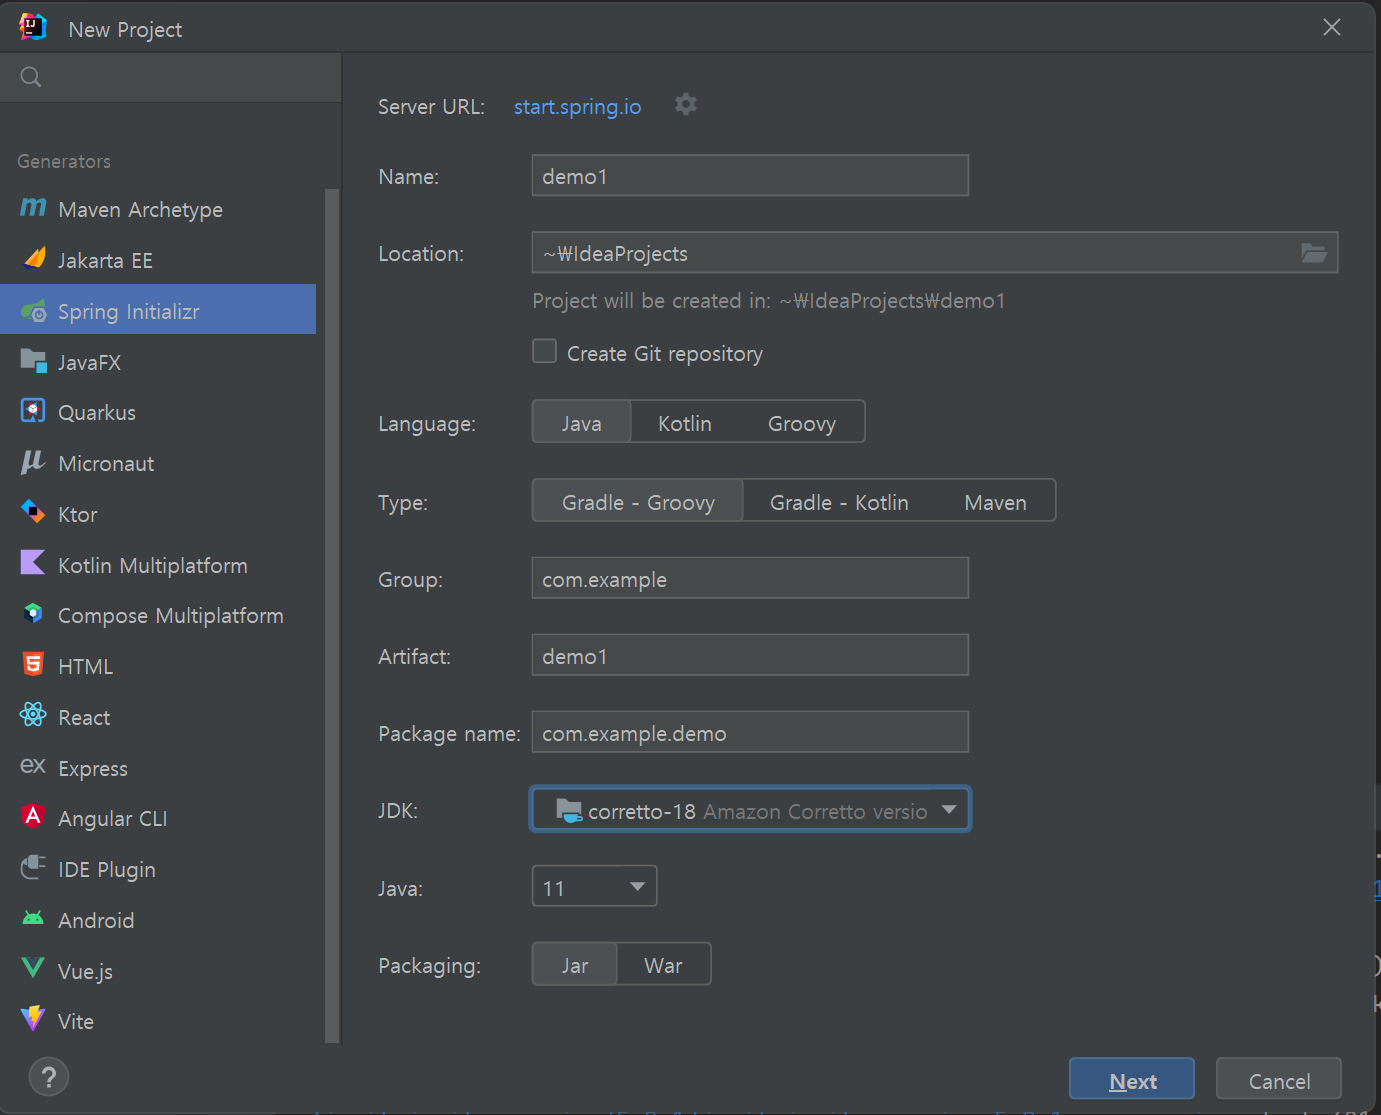Open start.spring.io server link
This screenshot has width=1381, height=1115.
(578, 107)
